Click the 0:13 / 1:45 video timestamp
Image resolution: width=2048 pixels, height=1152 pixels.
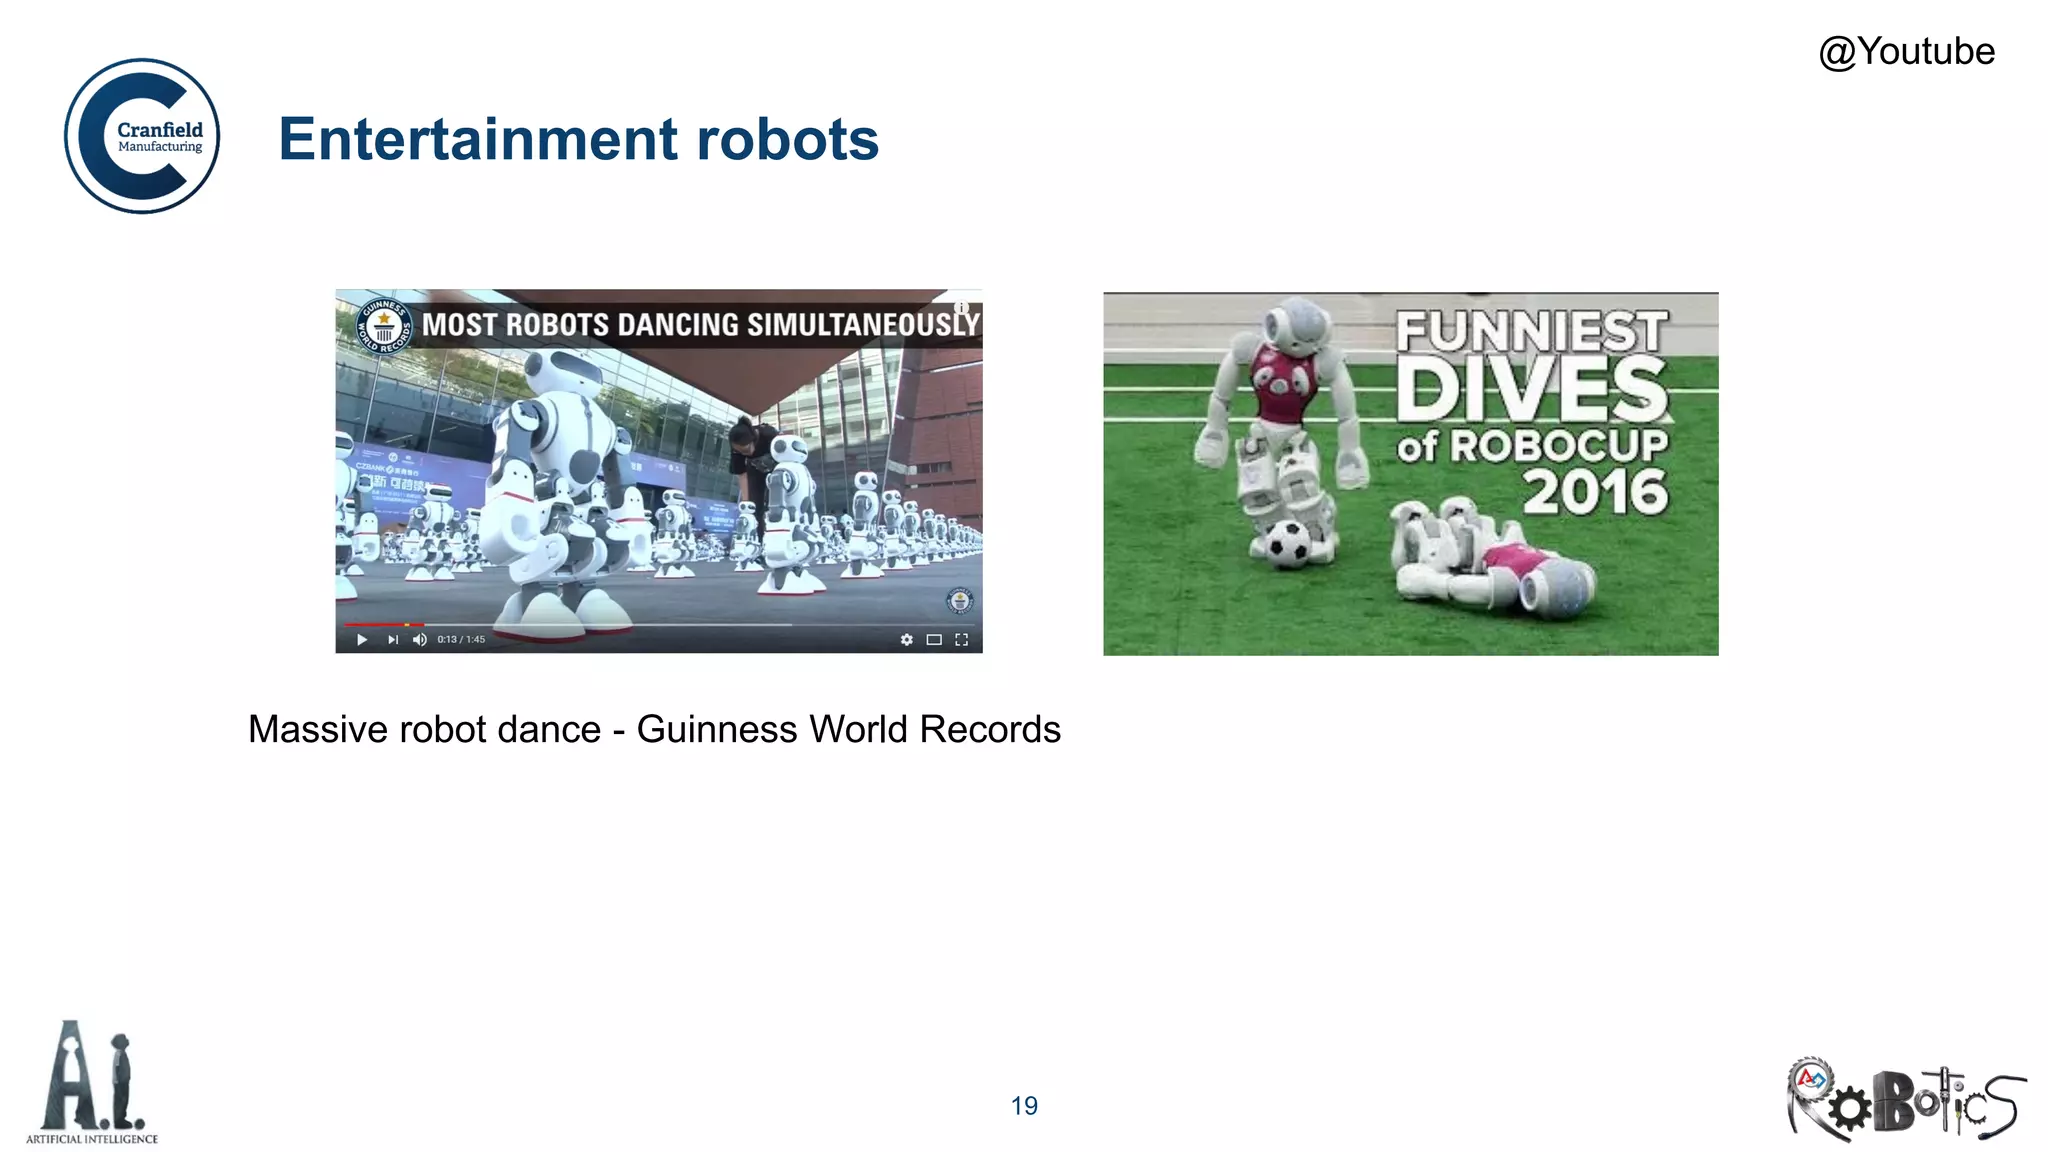coord(461,640)
